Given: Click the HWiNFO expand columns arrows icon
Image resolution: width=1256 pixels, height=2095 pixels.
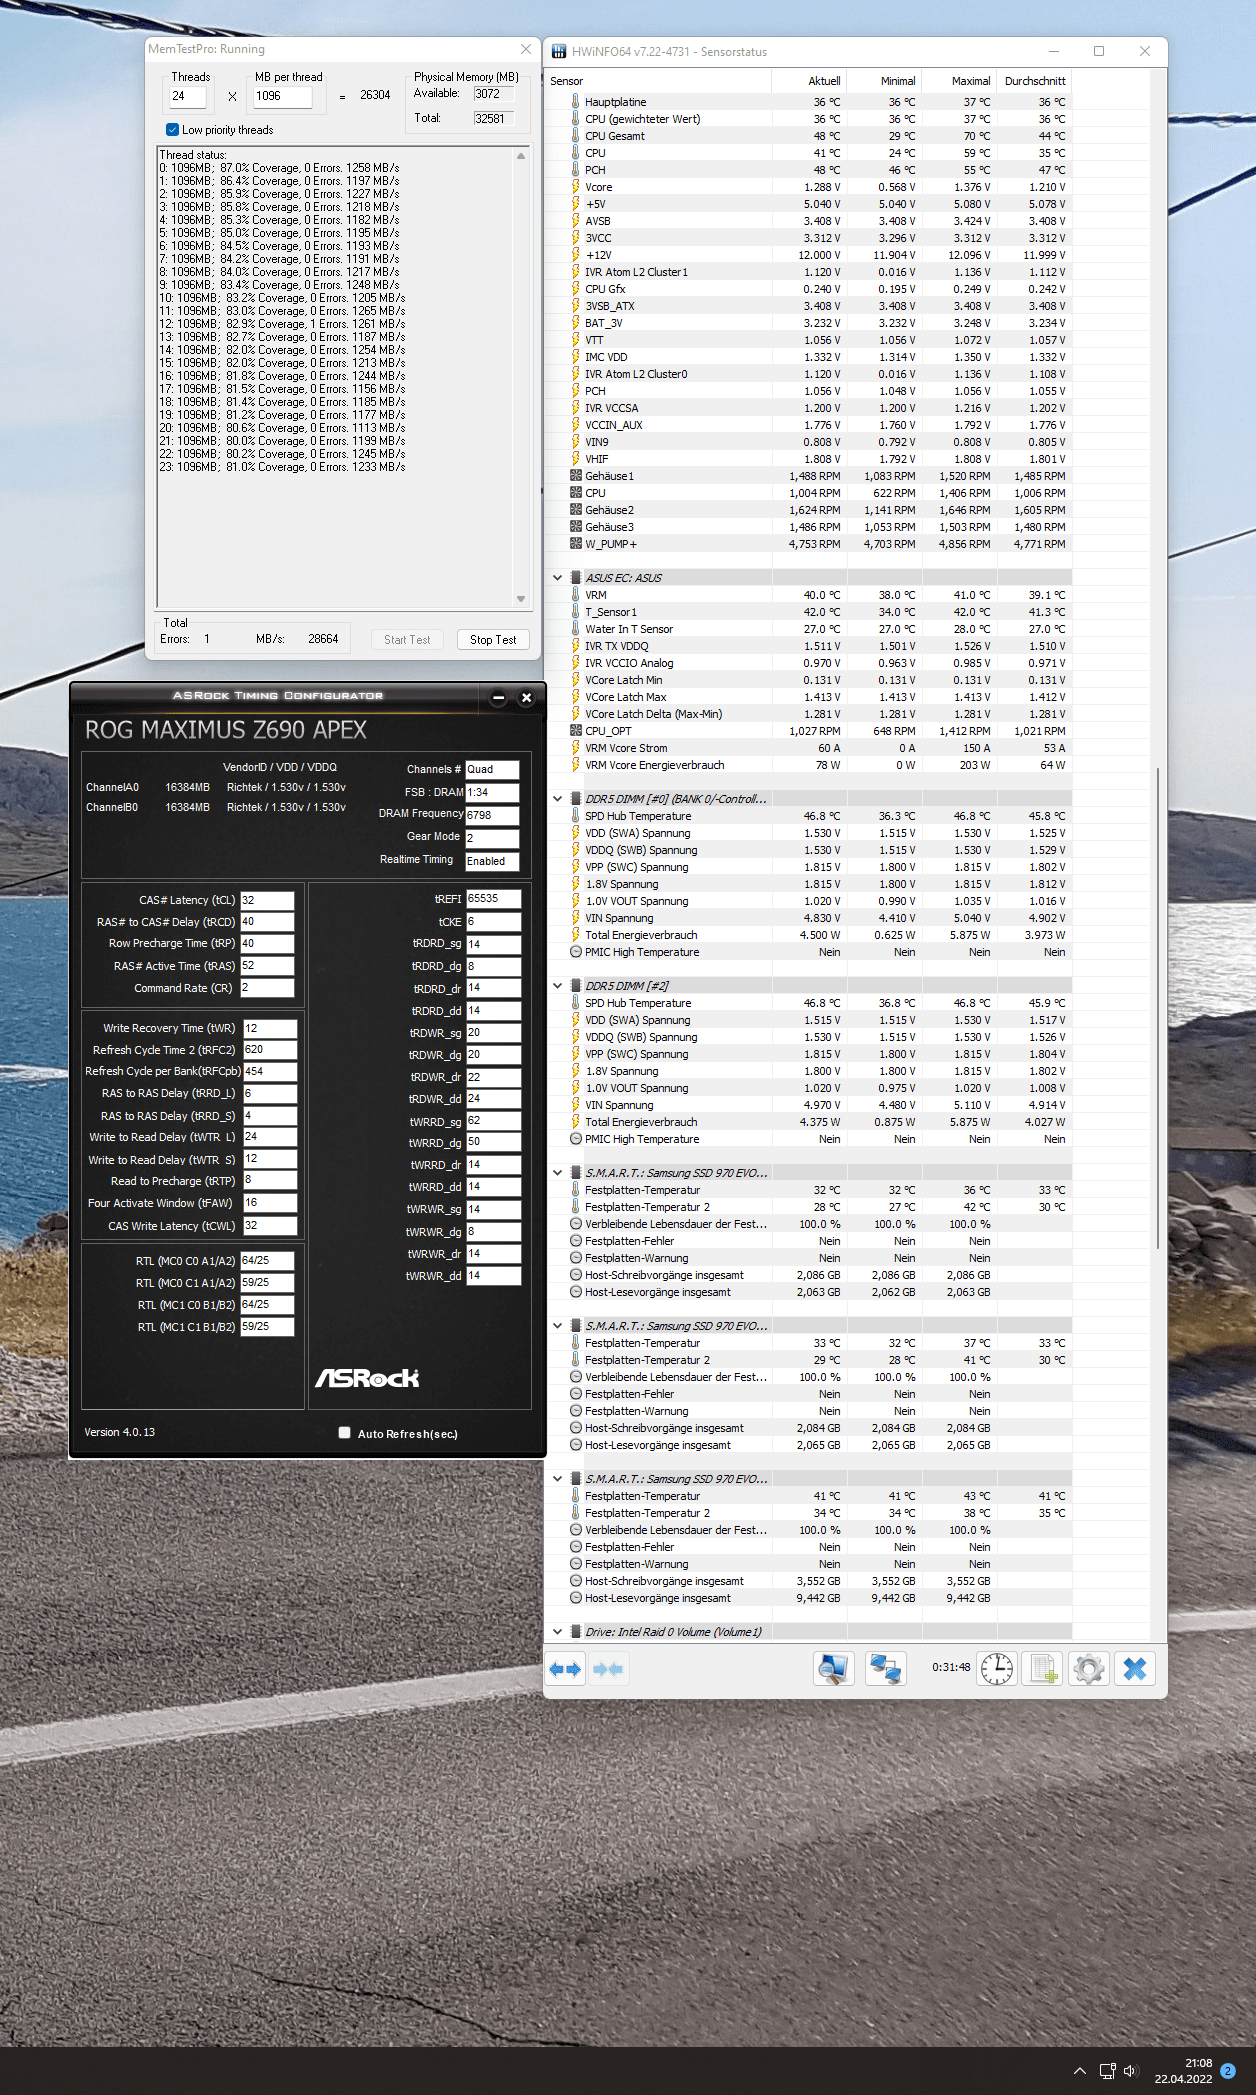Looking at the screenshot, I should point(565,1669).
